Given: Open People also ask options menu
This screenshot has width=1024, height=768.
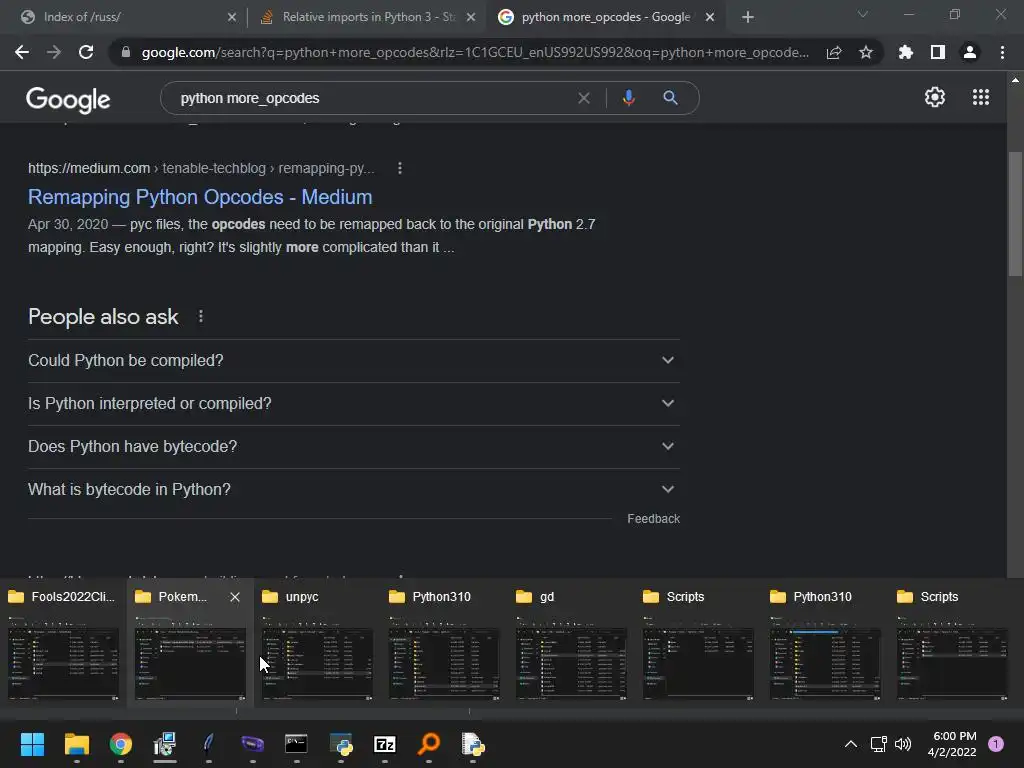Looking at the screenshot, I should coord(200,317).
